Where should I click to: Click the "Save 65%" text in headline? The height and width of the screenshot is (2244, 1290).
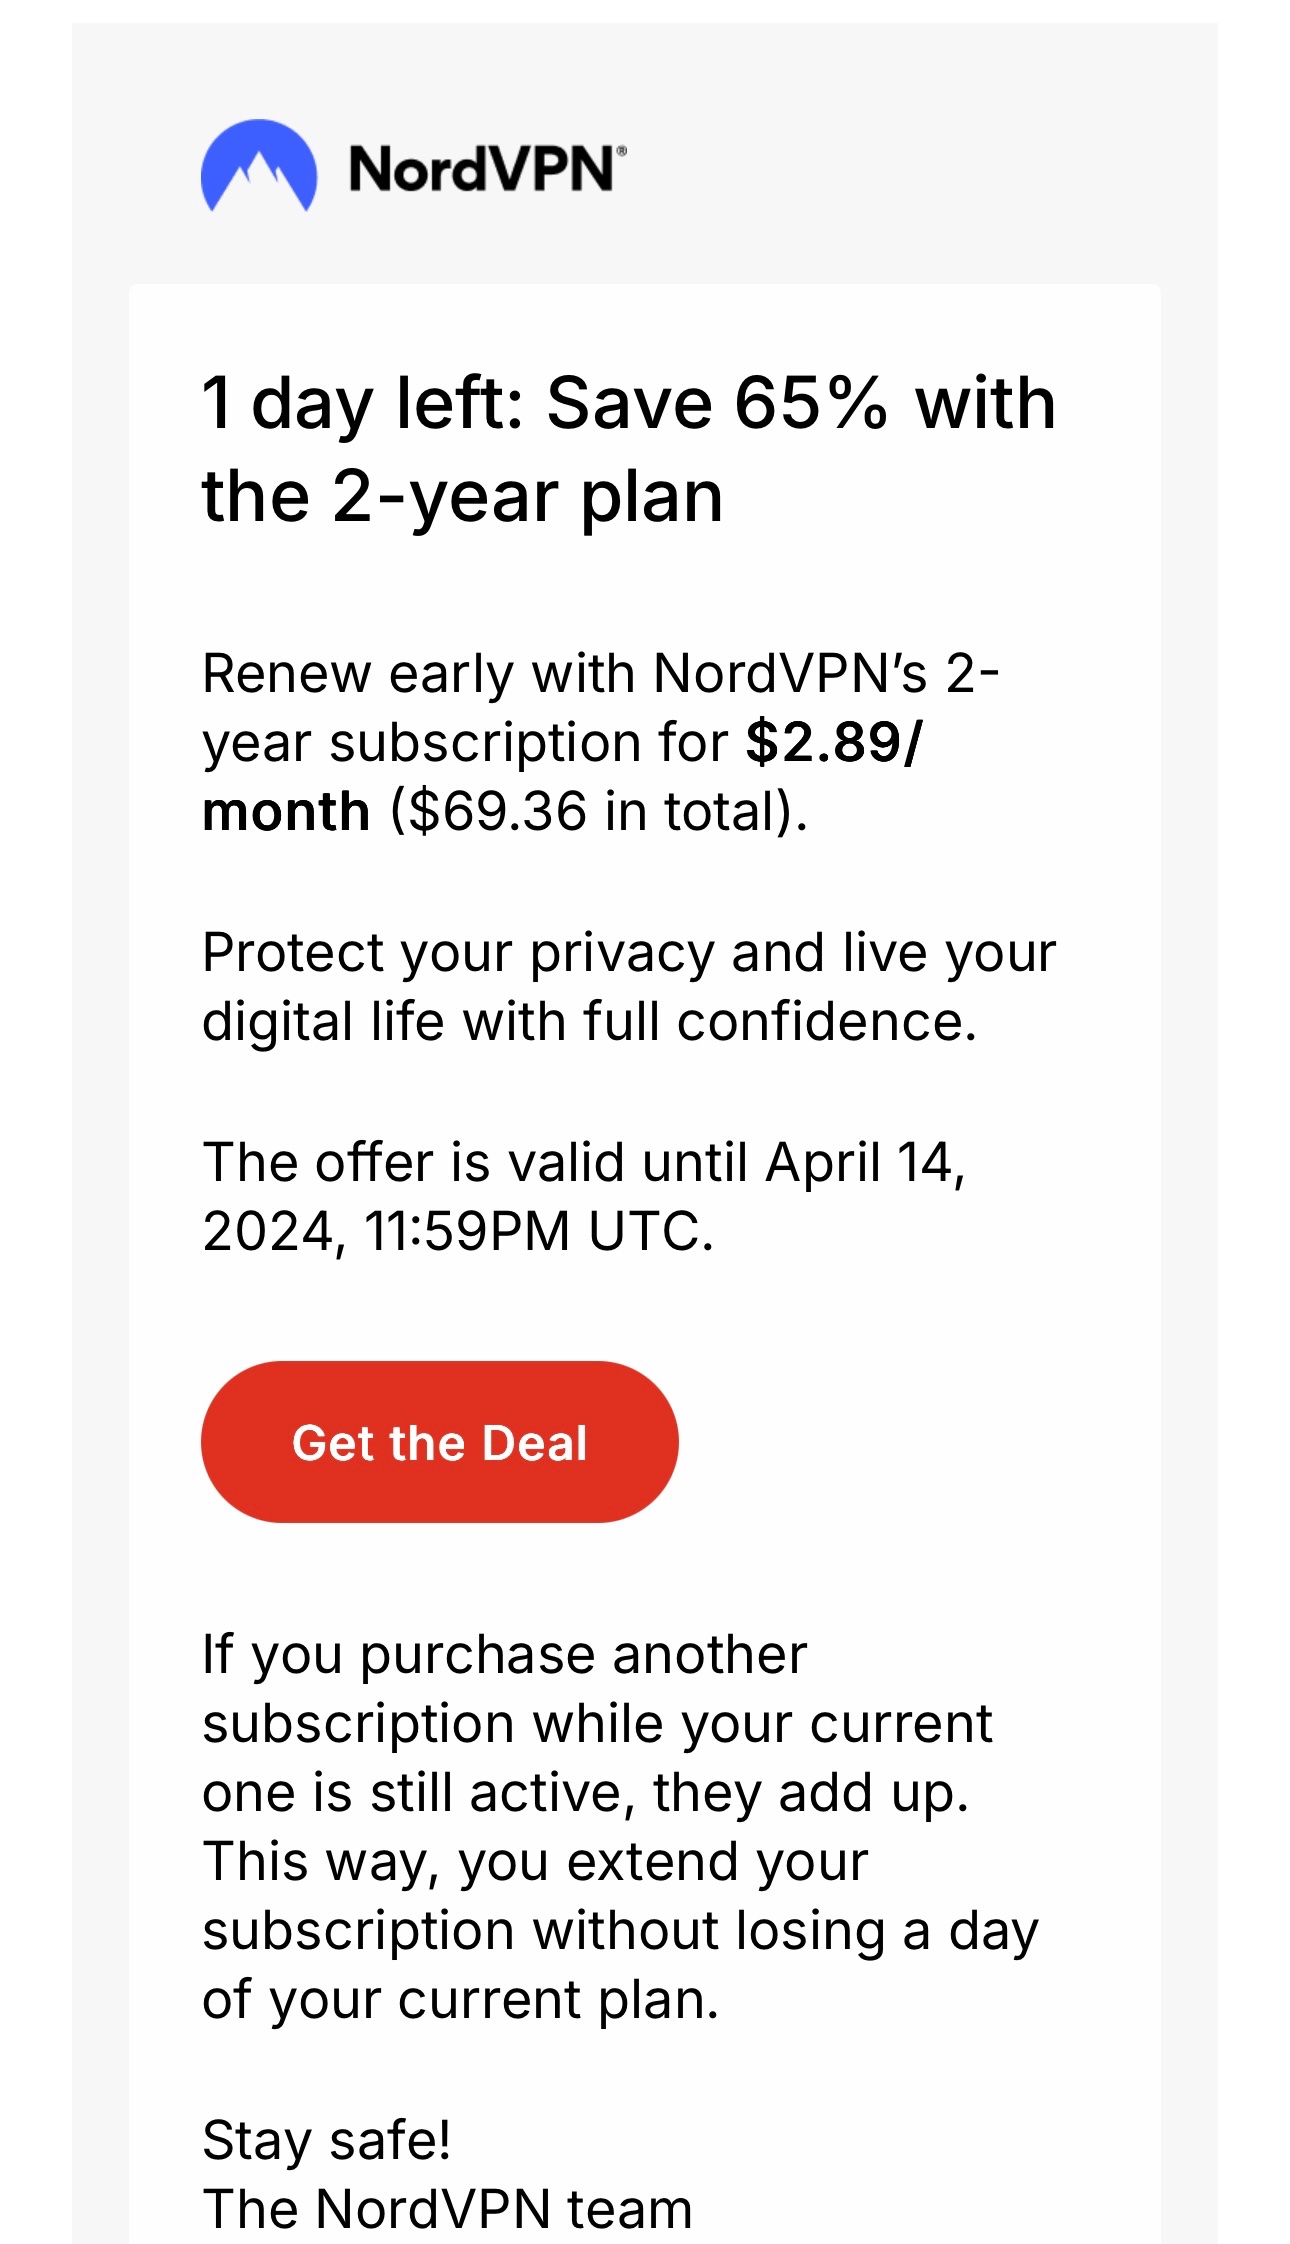point(716,403)
